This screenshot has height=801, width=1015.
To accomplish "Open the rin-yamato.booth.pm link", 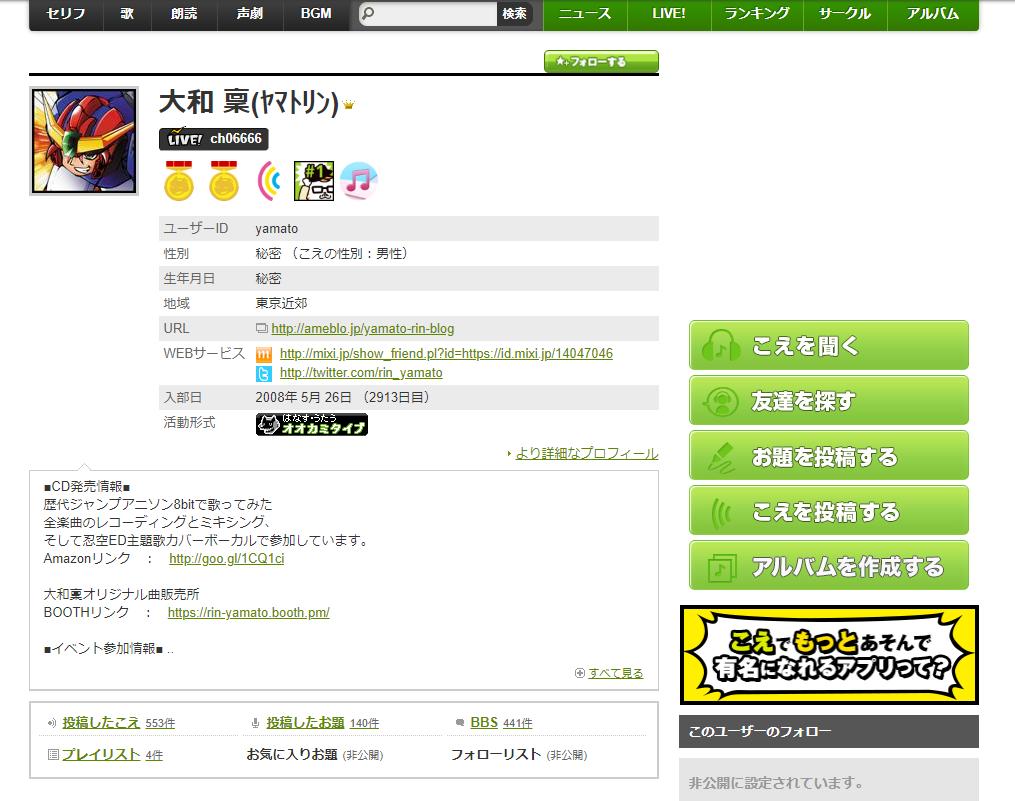I will click(249, 613).
